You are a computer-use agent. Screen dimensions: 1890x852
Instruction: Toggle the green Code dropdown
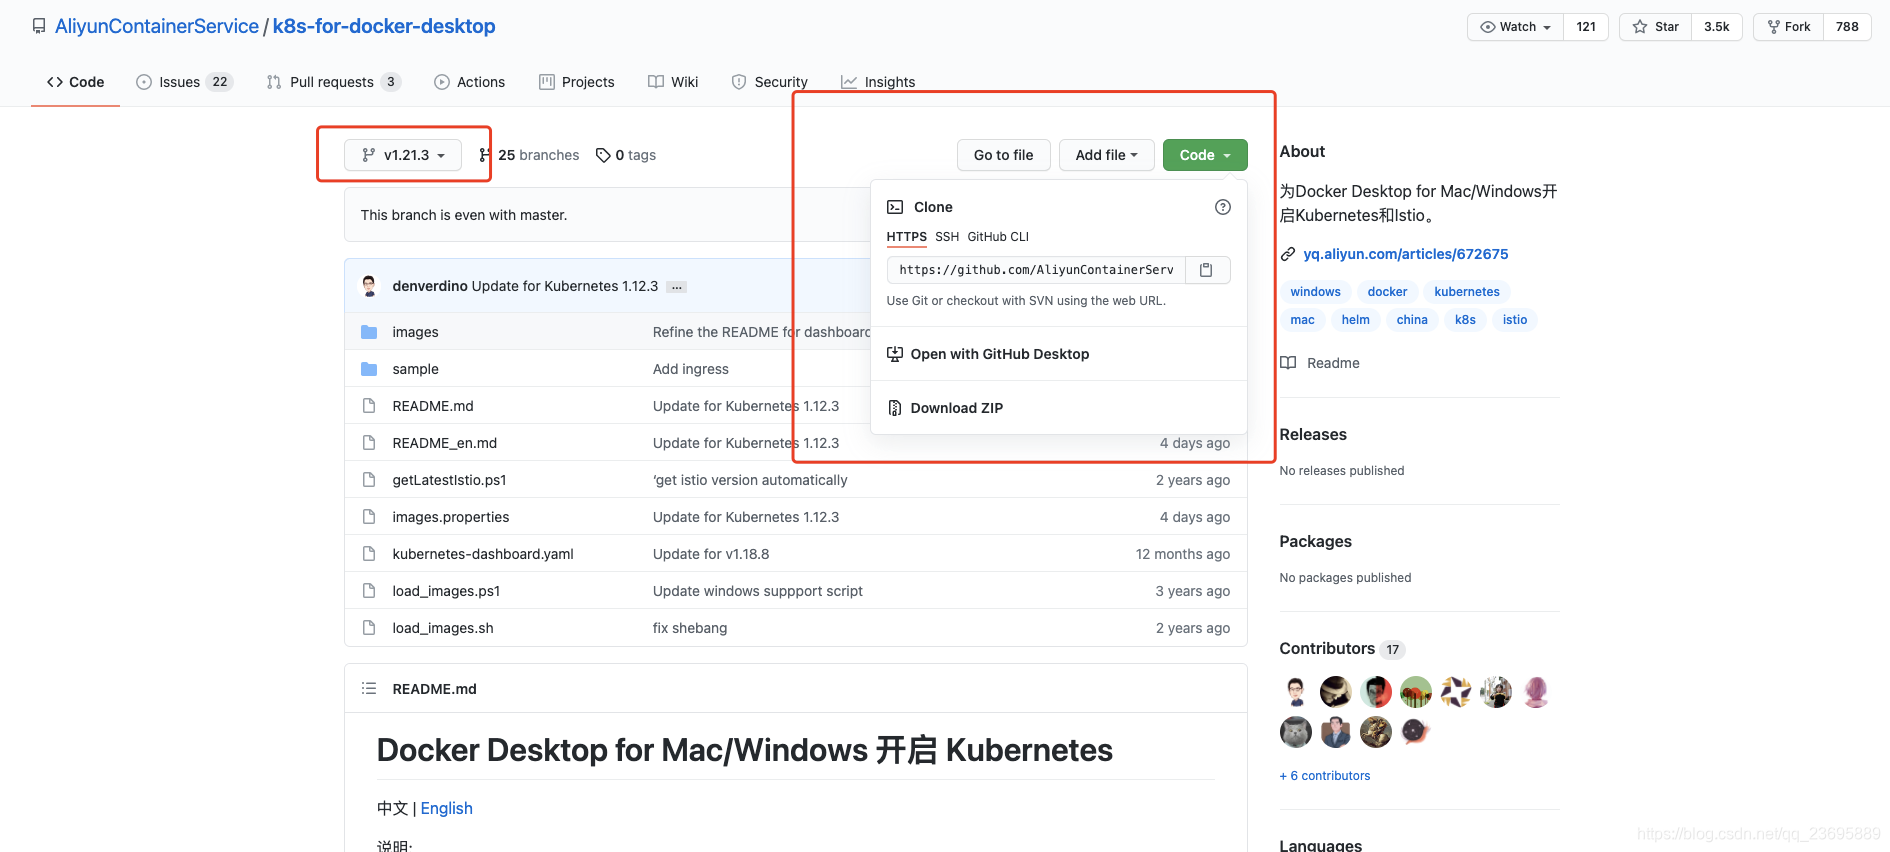(x=1205, y=155)
